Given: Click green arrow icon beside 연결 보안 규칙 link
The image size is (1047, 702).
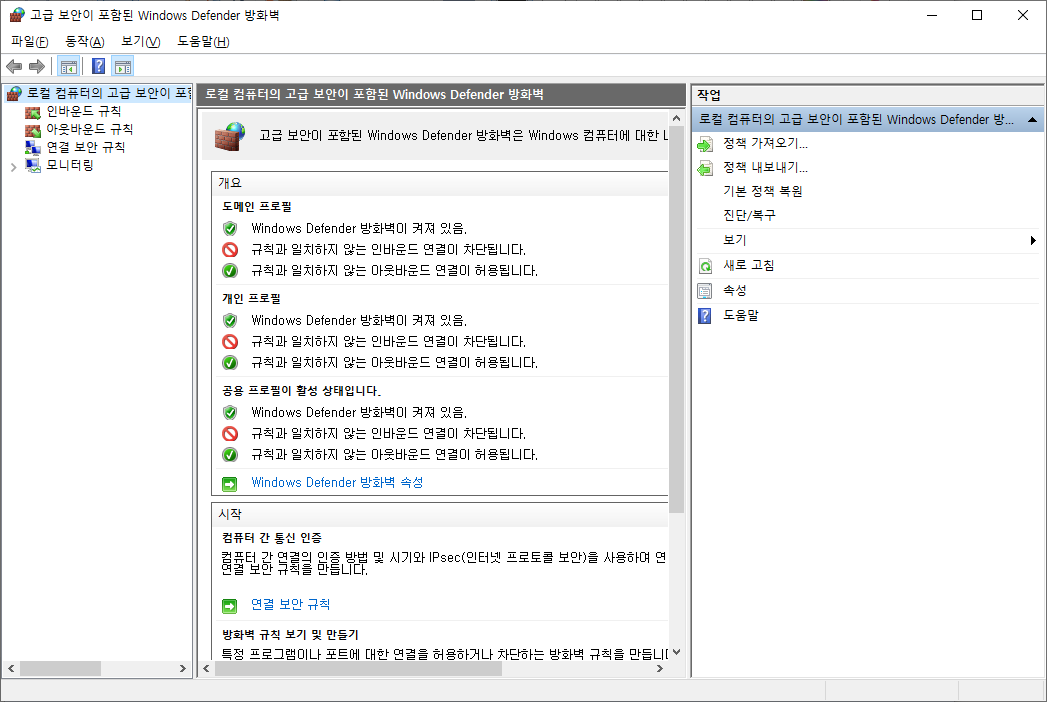Looking at the screenshot, I should tap(230, 606).
